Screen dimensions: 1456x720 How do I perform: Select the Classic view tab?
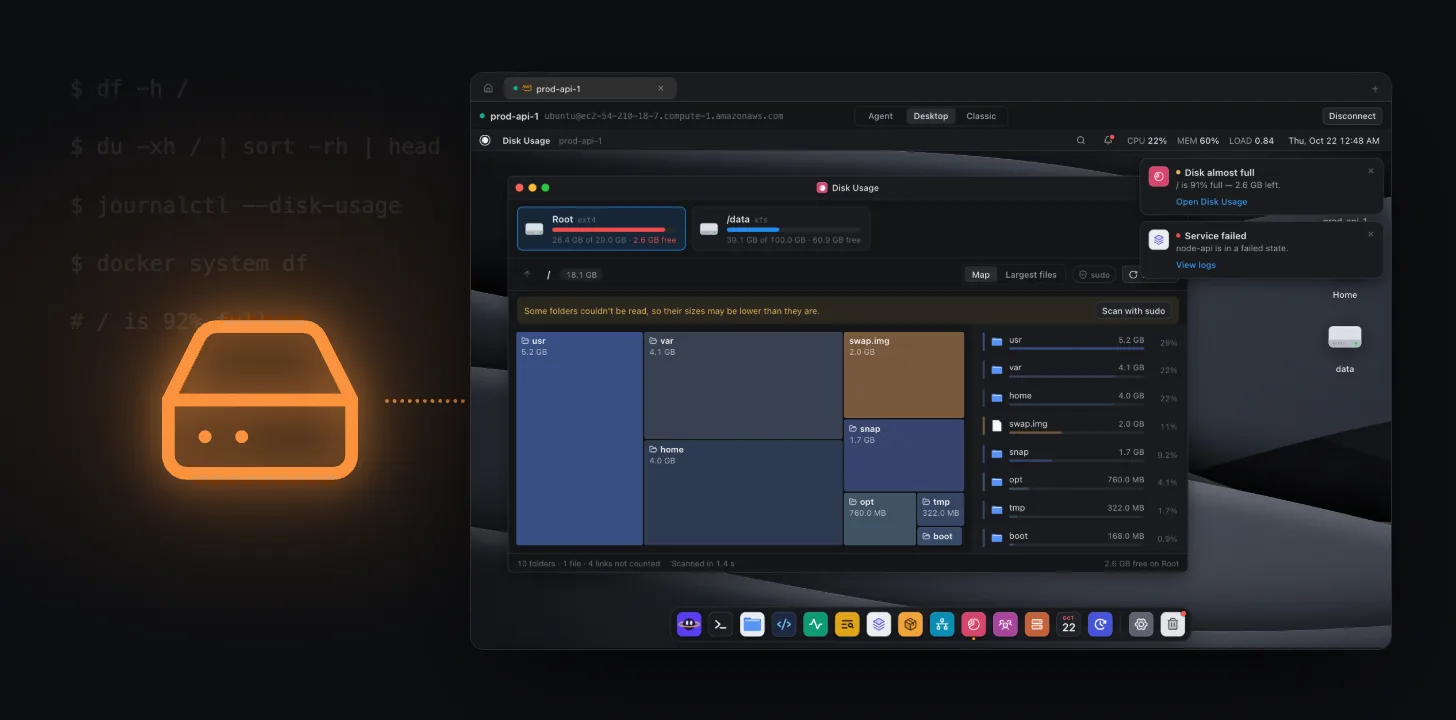coord(981,116)
